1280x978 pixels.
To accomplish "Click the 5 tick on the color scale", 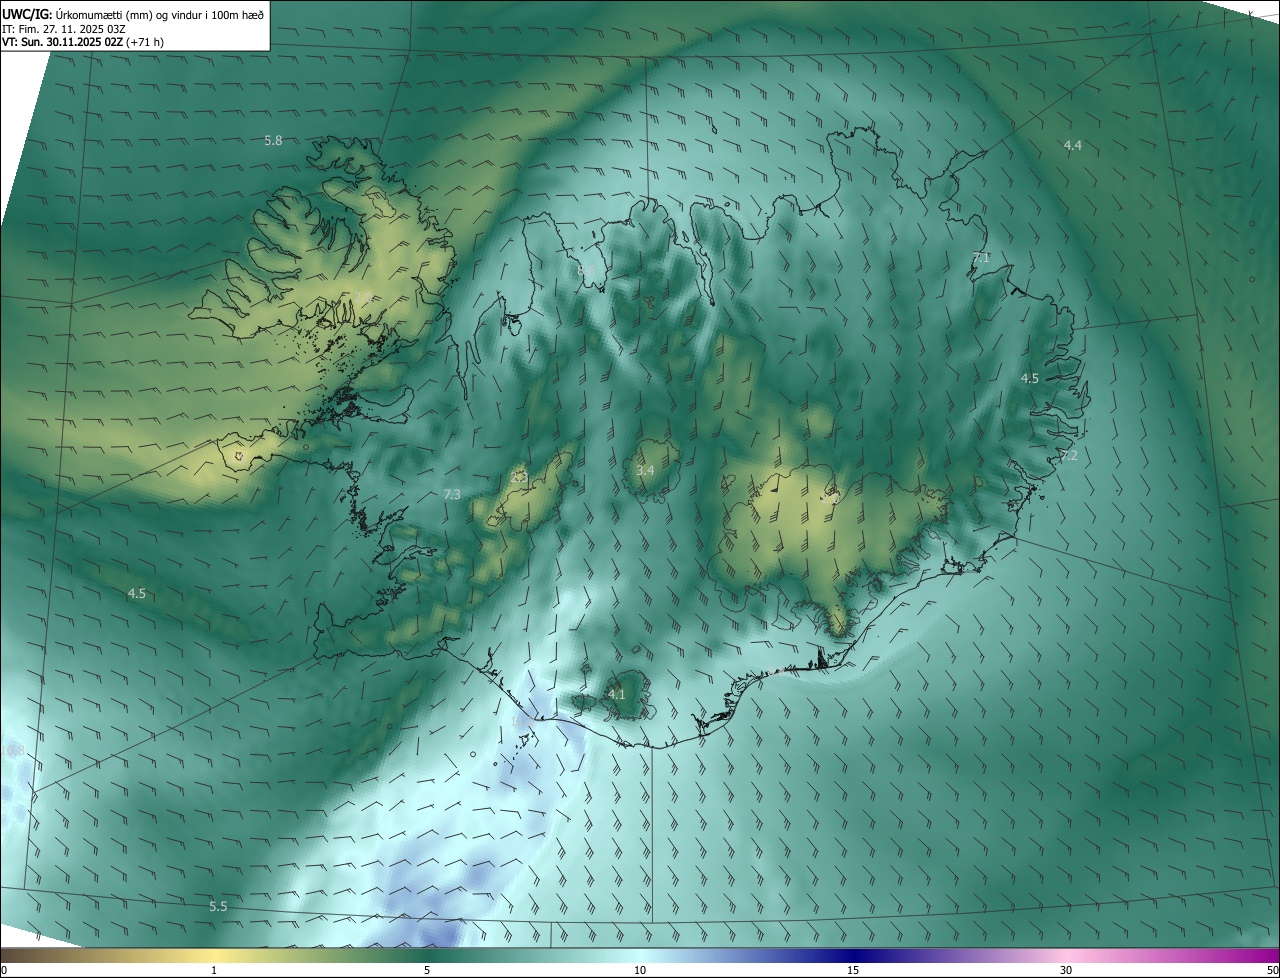I will tap(427, 970).
